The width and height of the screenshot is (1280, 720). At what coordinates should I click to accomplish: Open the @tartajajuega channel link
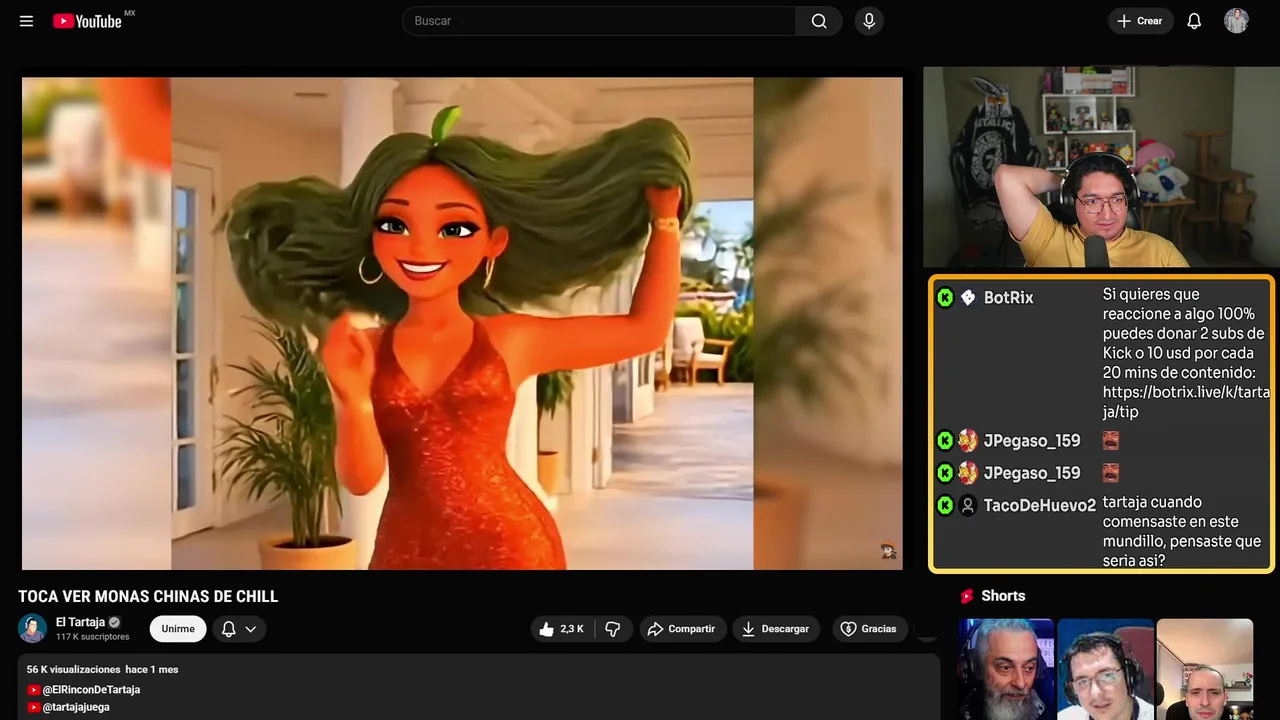coord(75,707)
